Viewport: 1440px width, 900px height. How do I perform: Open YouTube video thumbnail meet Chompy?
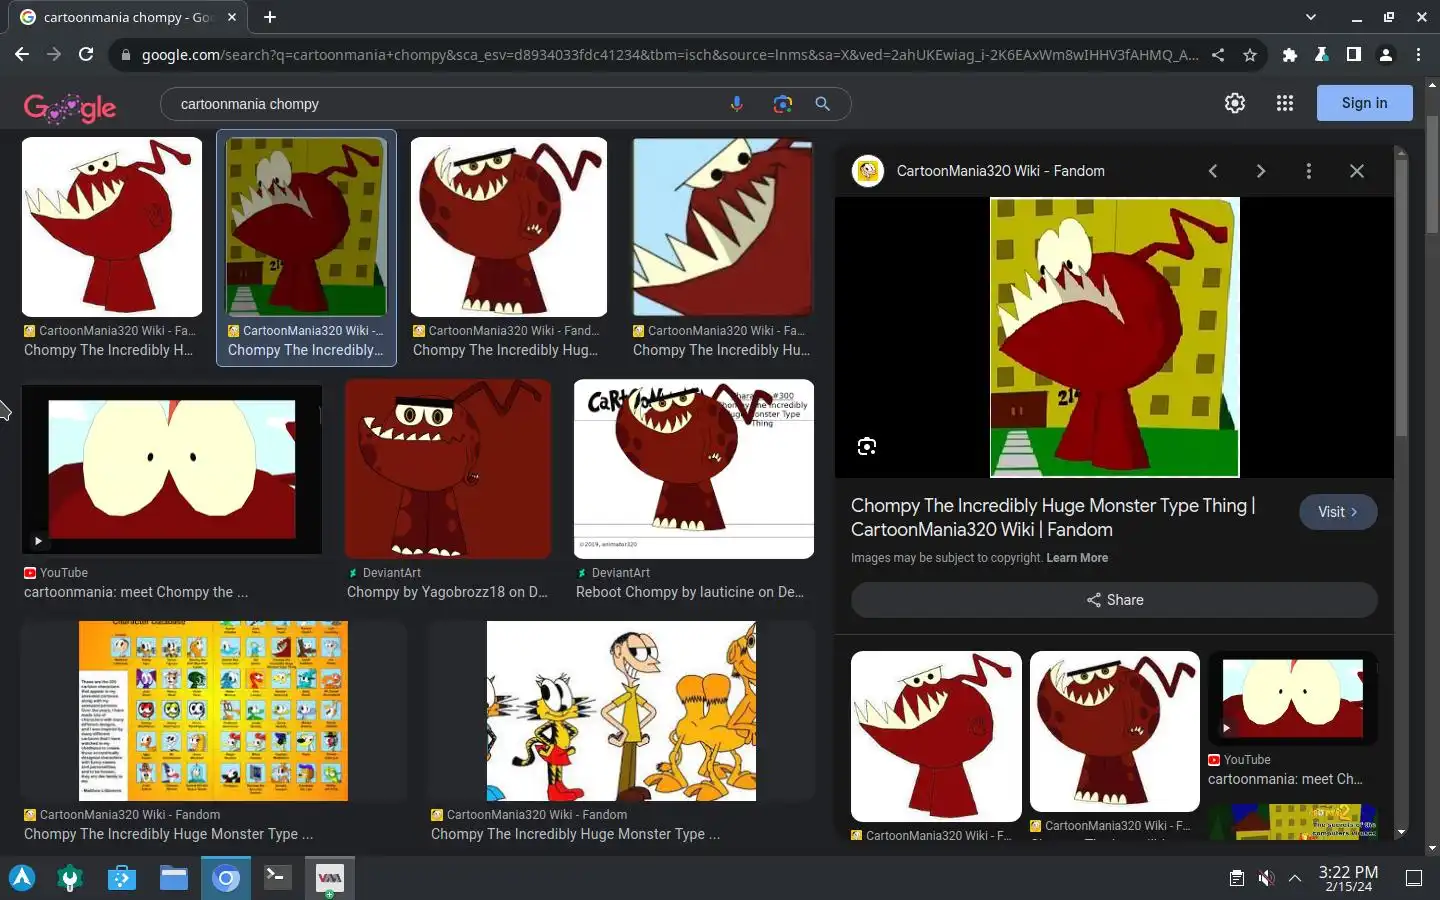(x=172, y=469)
